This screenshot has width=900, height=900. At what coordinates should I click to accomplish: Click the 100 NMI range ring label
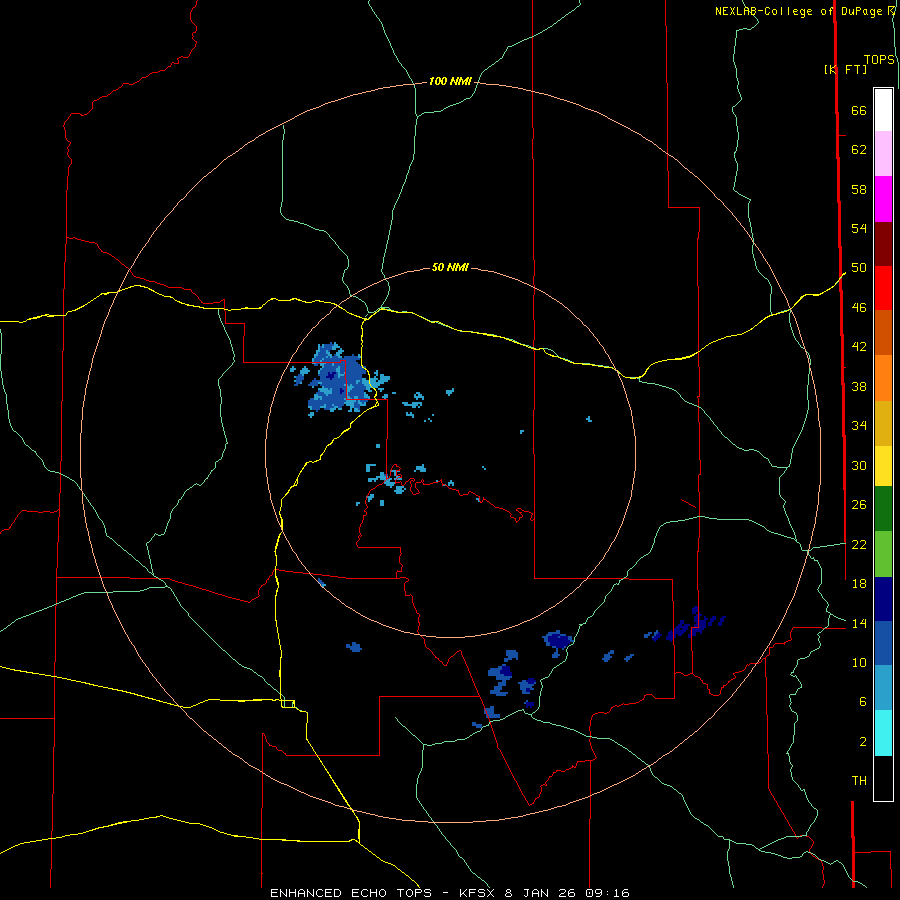[x=450, y=82]
